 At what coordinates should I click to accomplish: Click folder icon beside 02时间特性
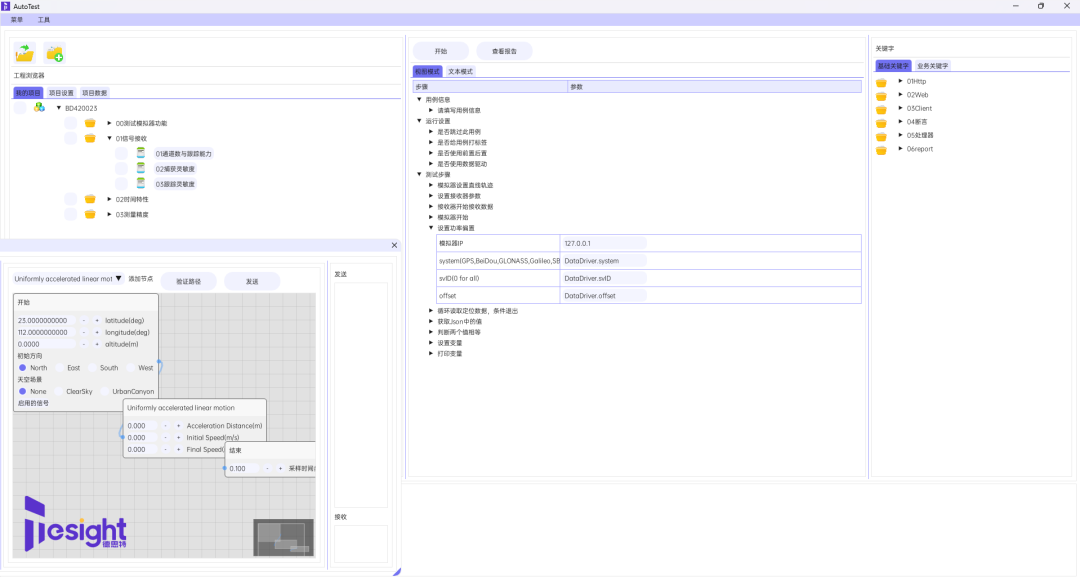[x=90, y=199]
